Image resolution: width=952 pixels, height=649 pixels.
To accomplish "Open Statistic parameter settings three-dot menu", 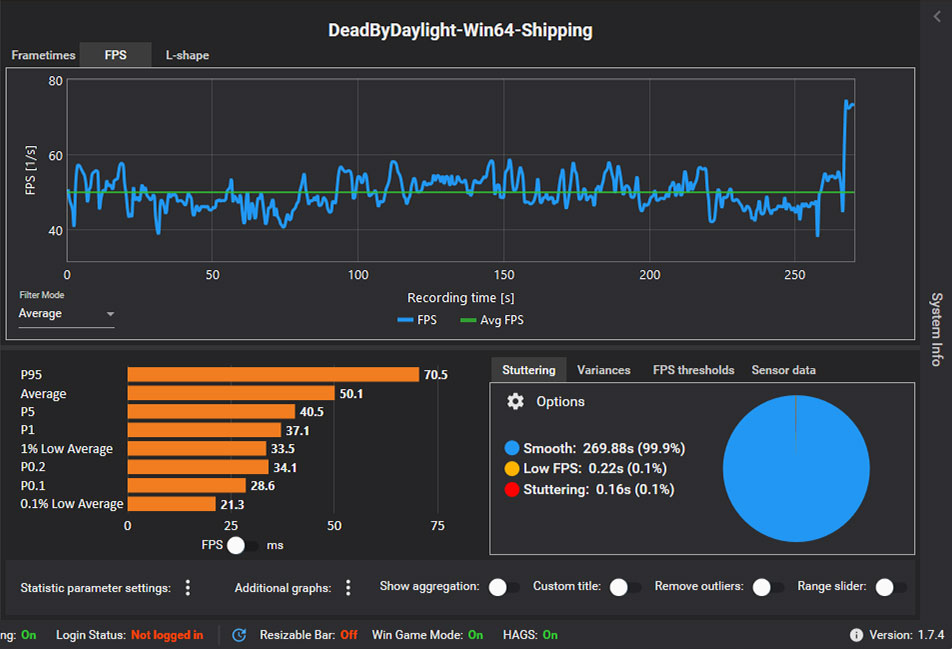I will point(187,588).
